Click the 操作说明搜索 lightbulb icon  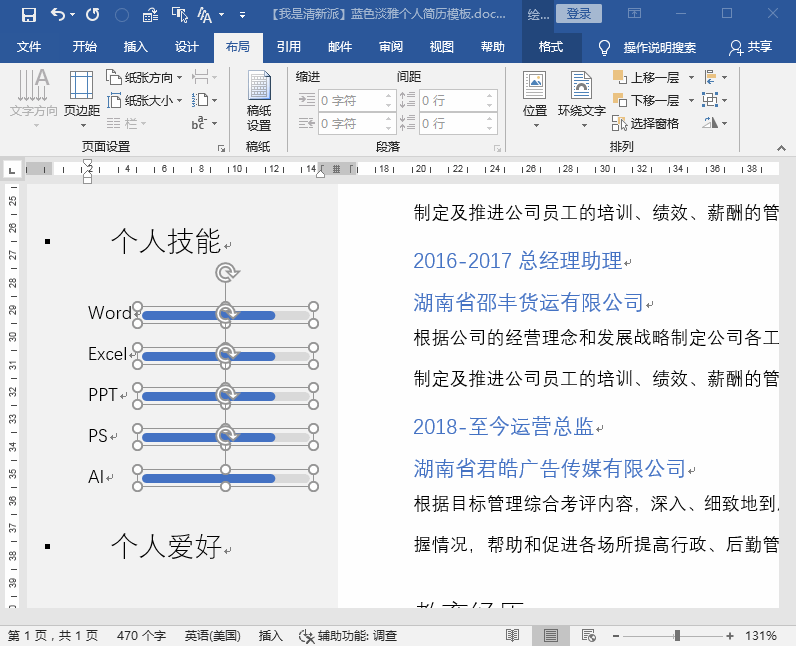(x=604, y=48)
